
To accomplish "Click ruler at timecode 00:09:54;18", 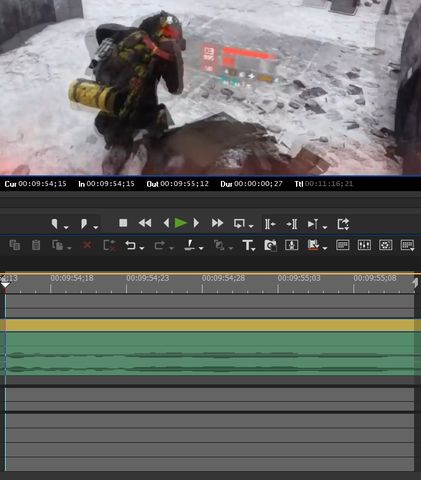I will [x=72, y=278].
